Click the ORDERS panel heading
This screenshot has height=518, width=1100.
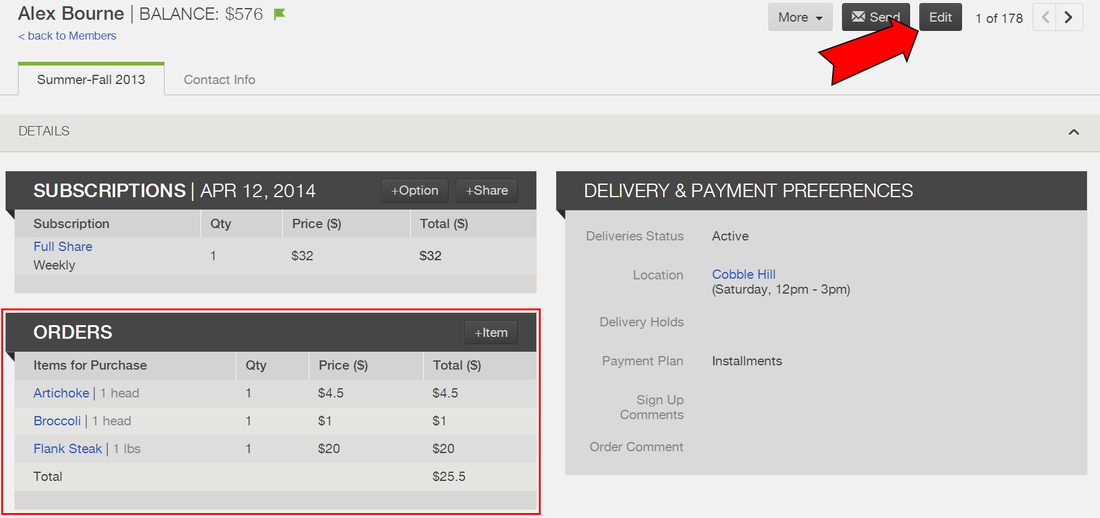coord(72,333)
